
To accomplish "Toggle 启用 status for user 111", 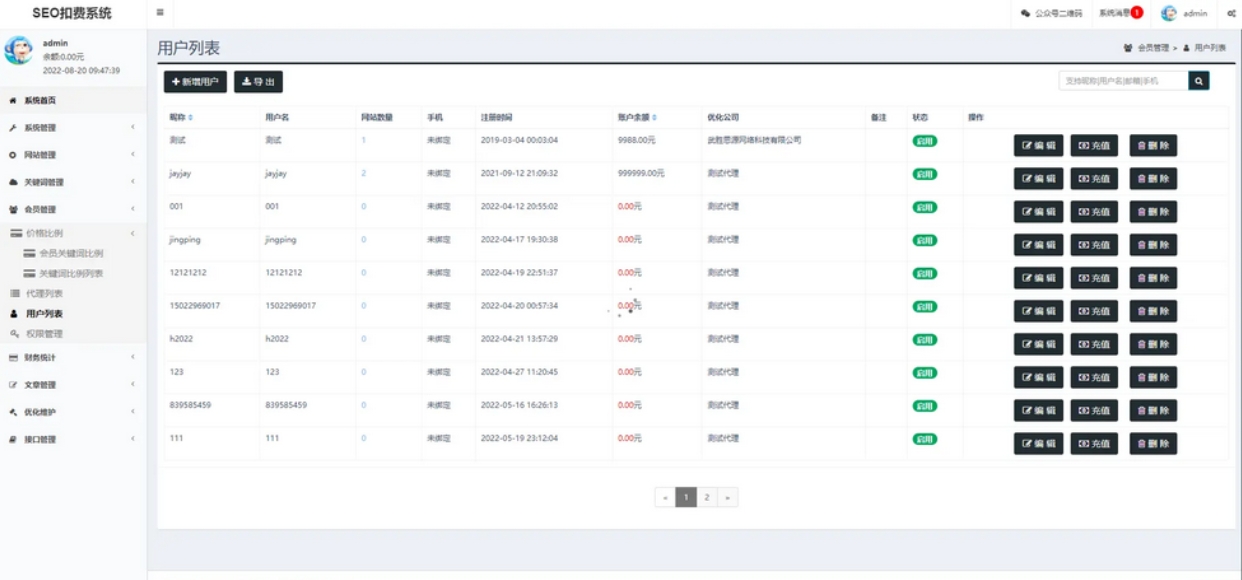I will click(x=924, y=439).
